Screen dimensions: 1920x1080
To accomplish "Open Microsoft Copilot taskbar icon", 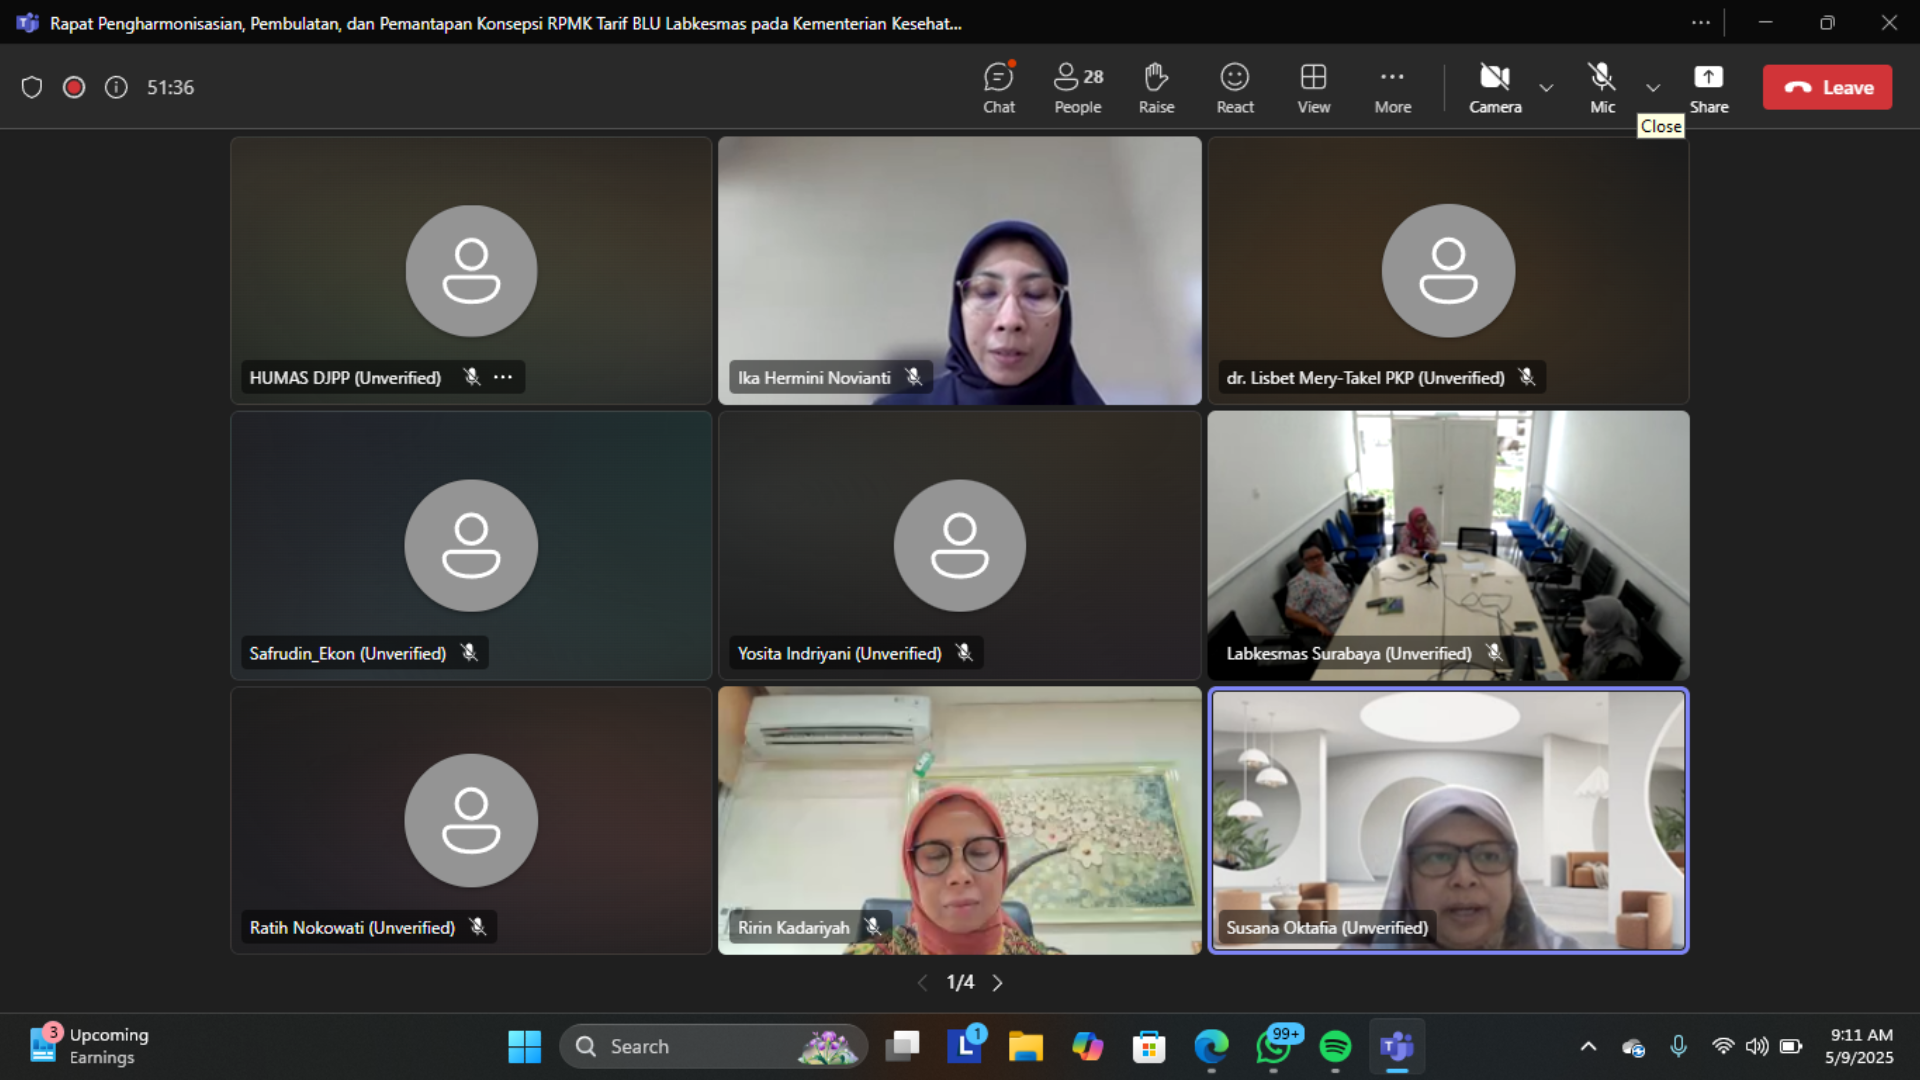I will tap(1087, 1047).
